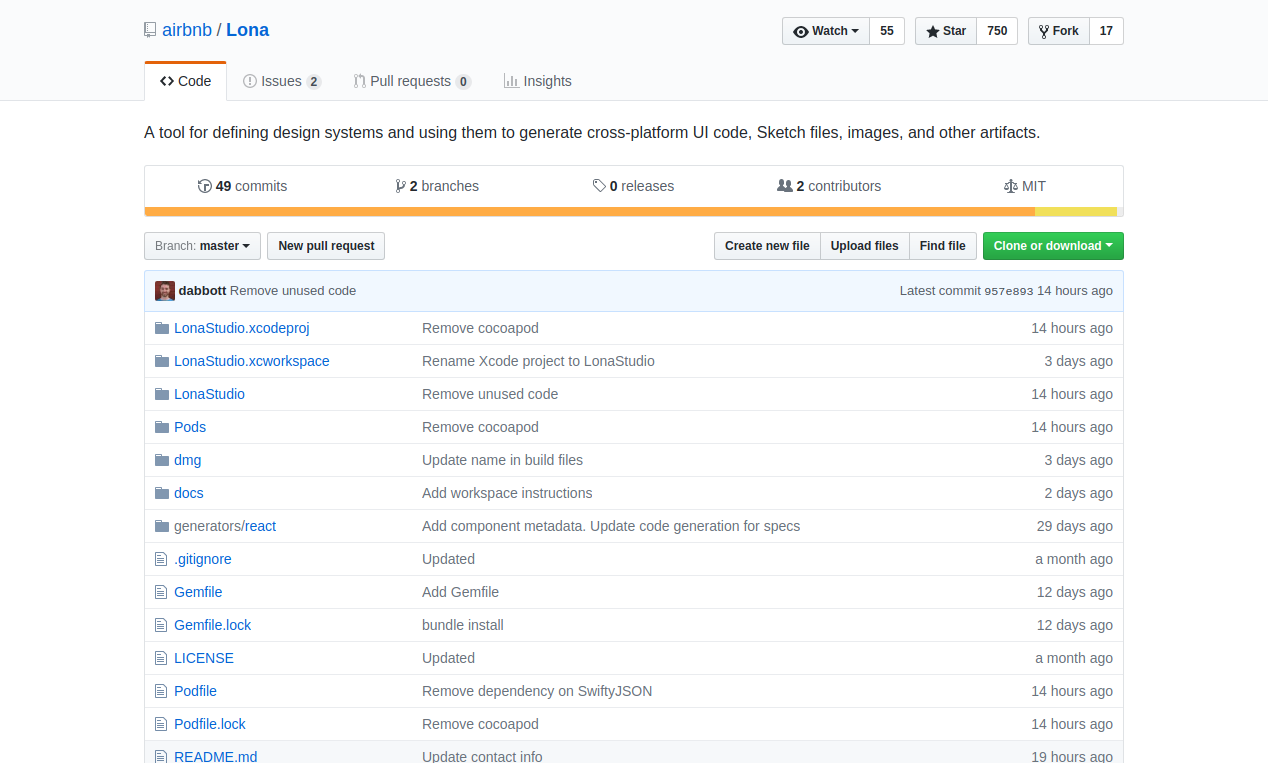Click the Upload files button
The image size is (1268, 763).
864,246
